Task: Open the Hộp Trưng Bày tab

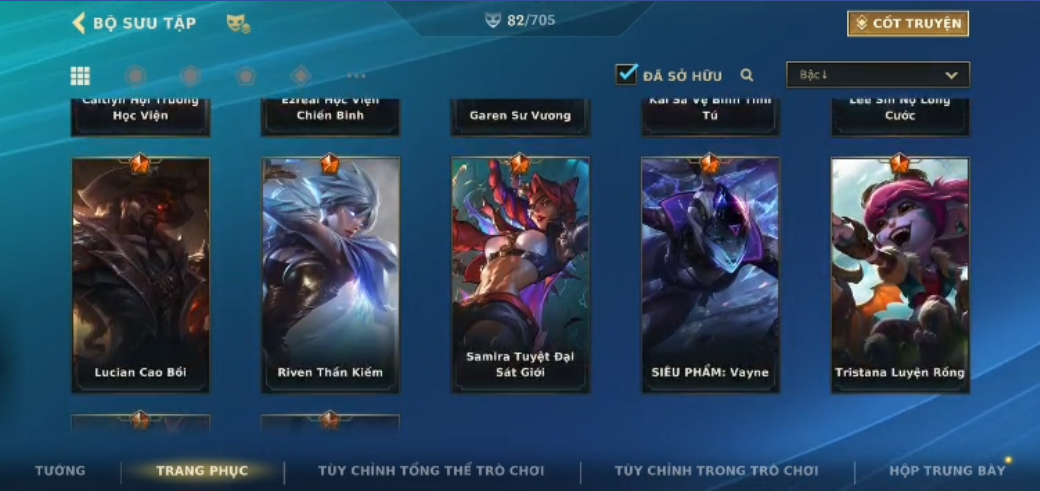Action: [x=947, y=470]
